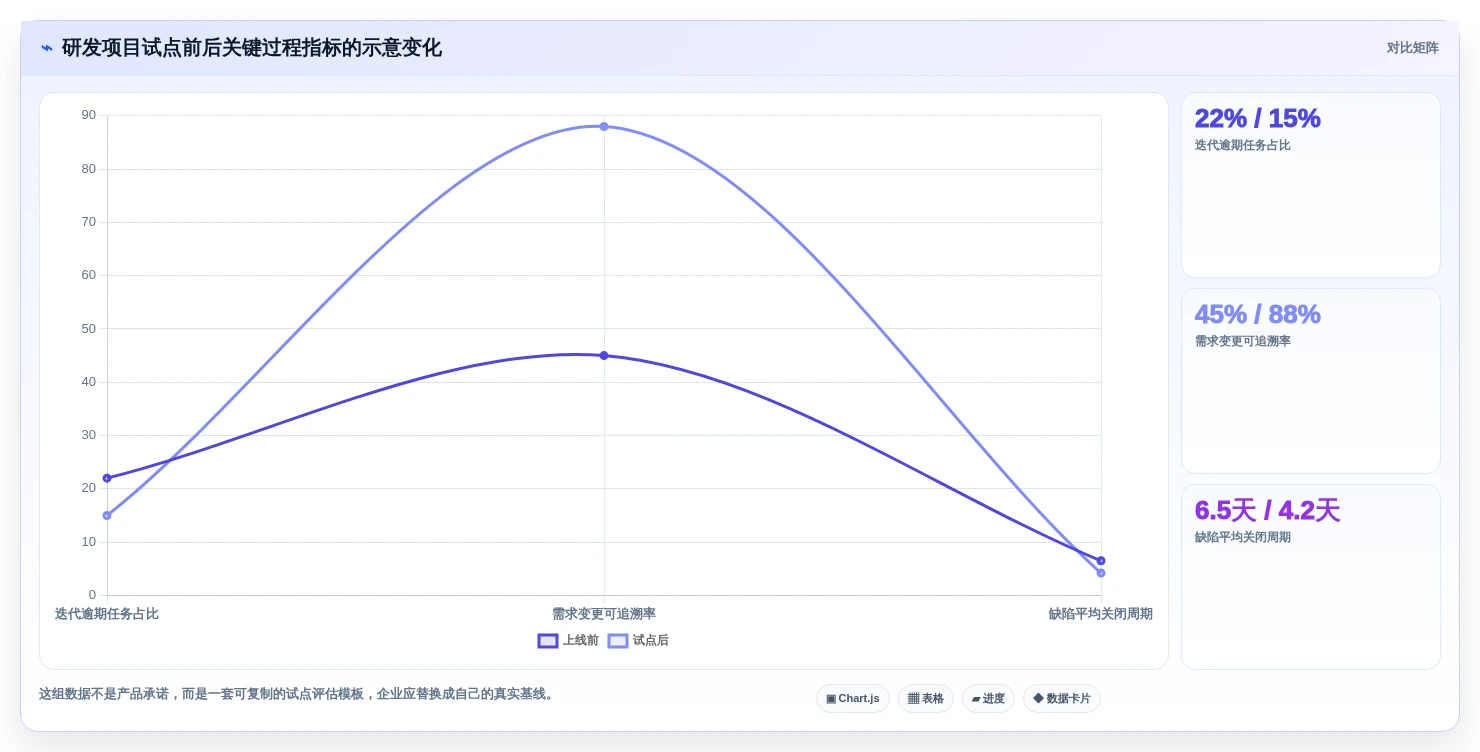Click the y-axis label 90
The height and width of the screenshot is (752, 1480).
point(89,115)
